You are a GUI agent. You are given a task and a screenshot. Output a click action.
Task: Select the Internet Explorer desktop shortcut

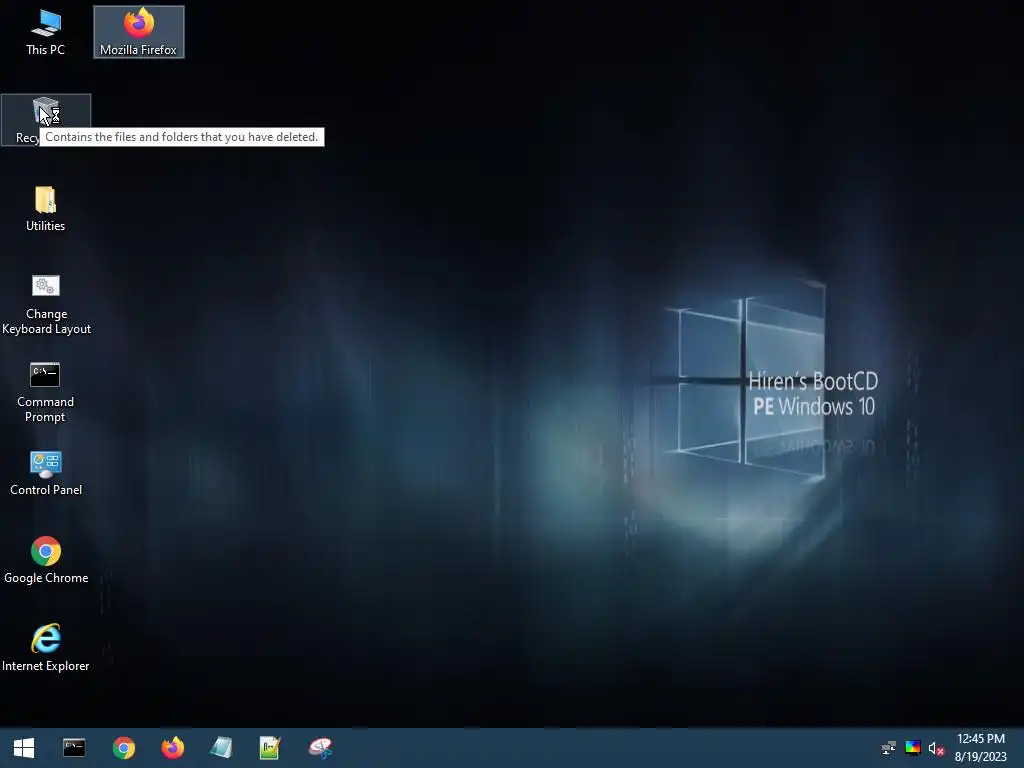click(x=46, y=648)
